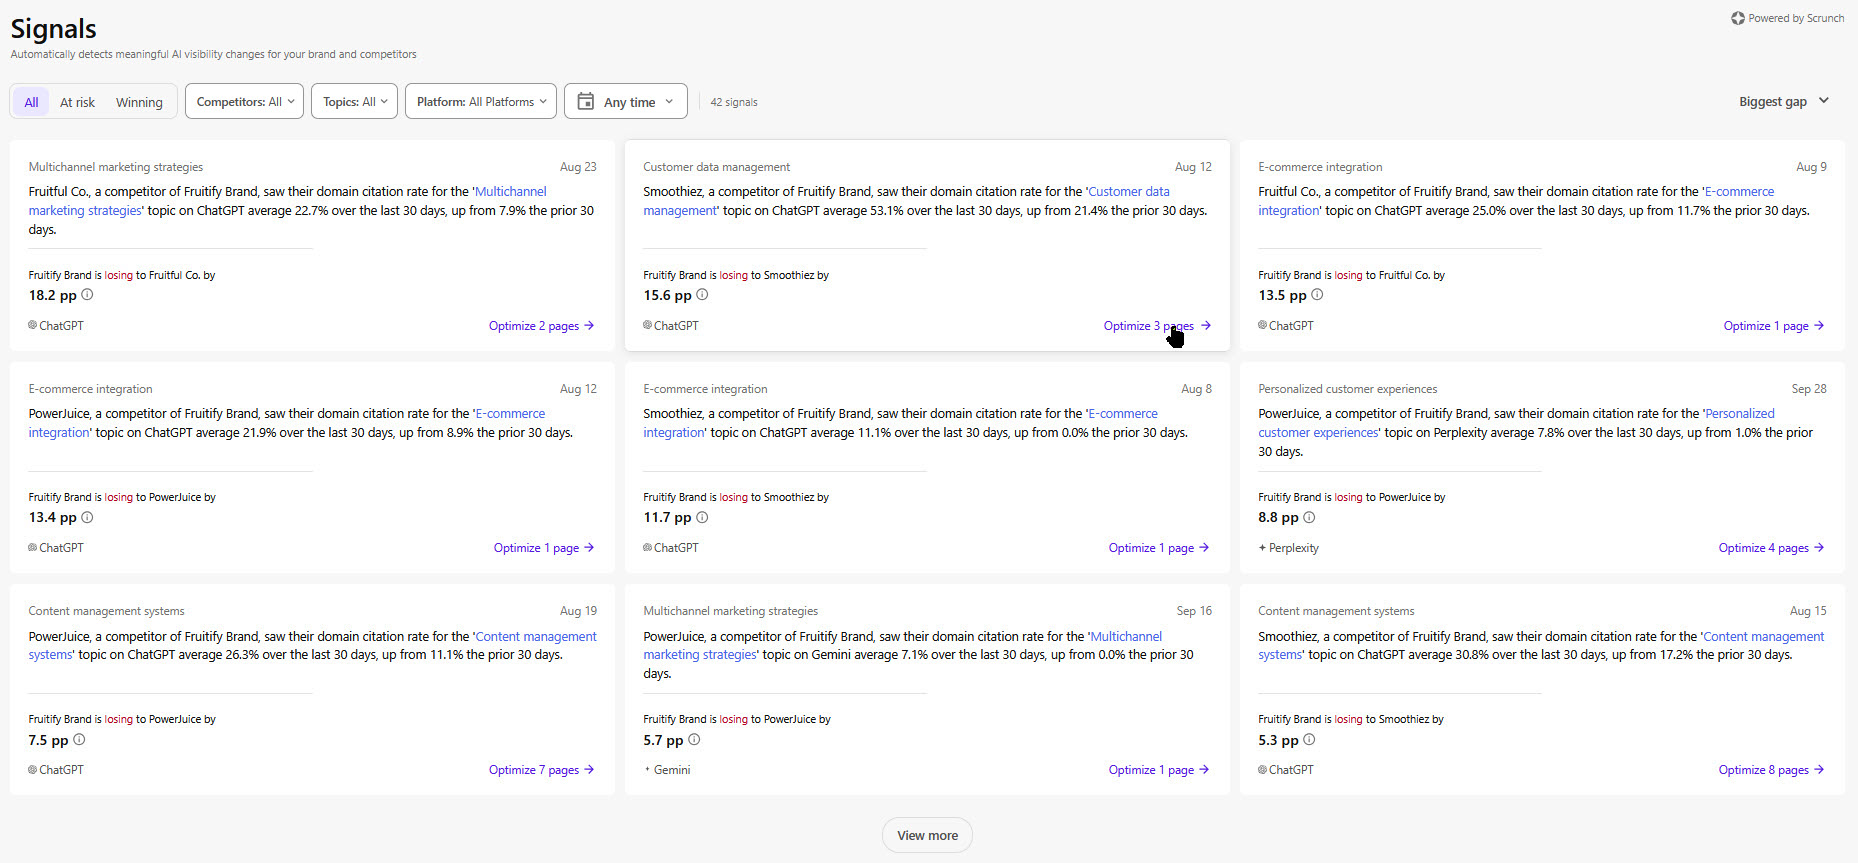Click the Optimize 4 pages link
Image resolution: width=1858 pixels, height=863 pixels.
tap(1771, 548)
